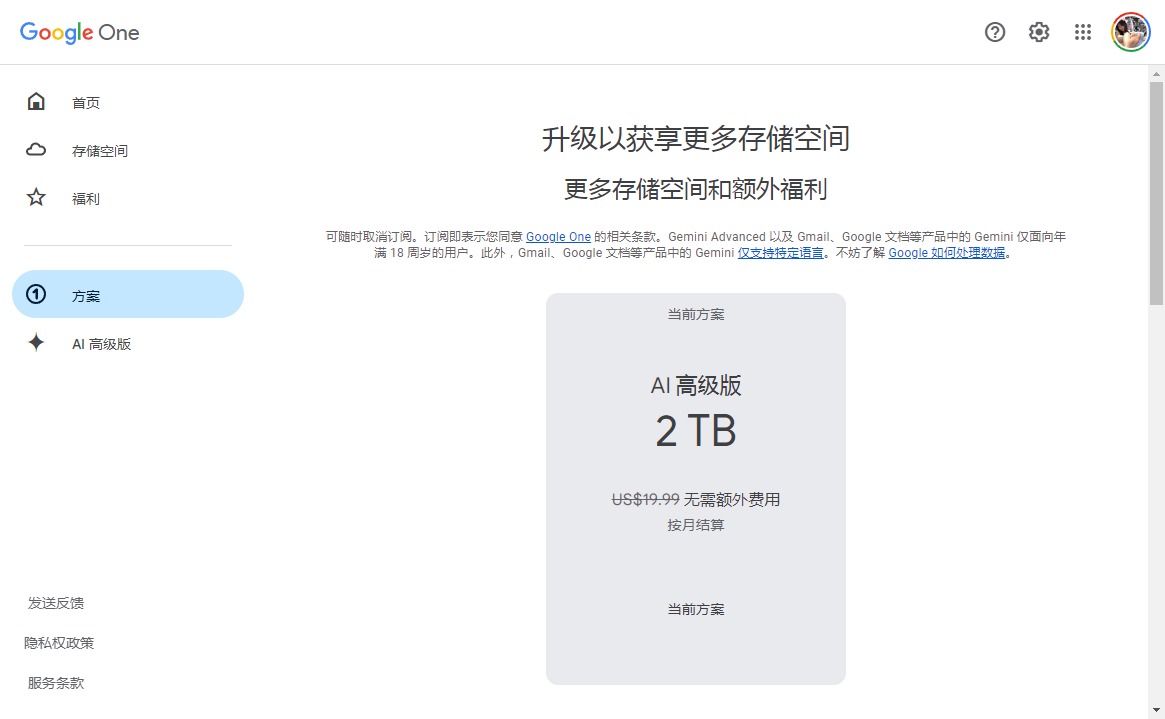Open the Google apps grid

tap(1083, 32)
